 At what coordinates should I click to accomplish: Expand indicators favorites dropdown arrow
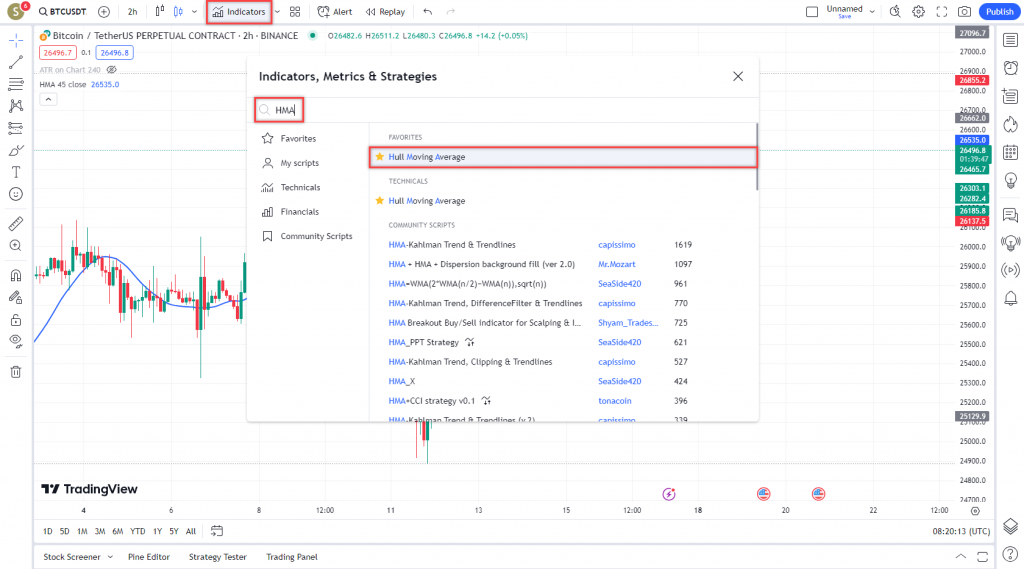[278, 12]
